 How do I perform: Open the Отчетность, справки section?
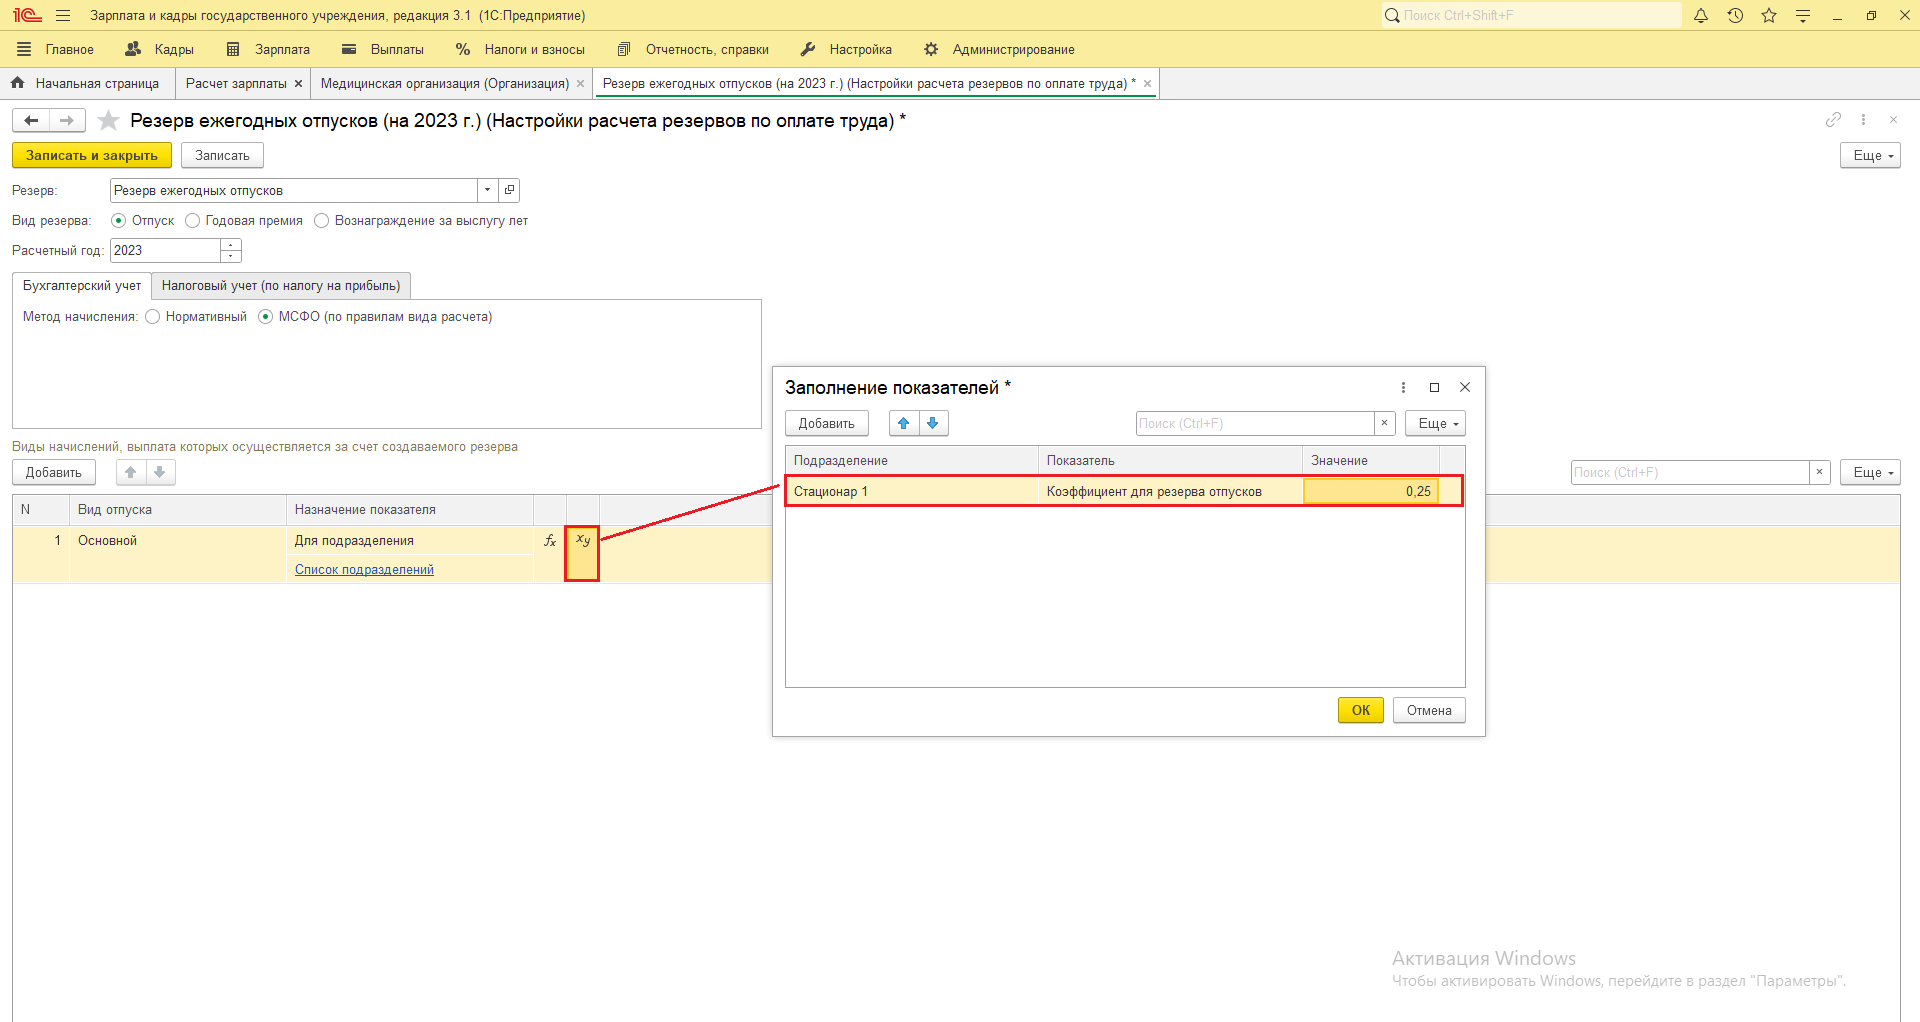point(693,49)
